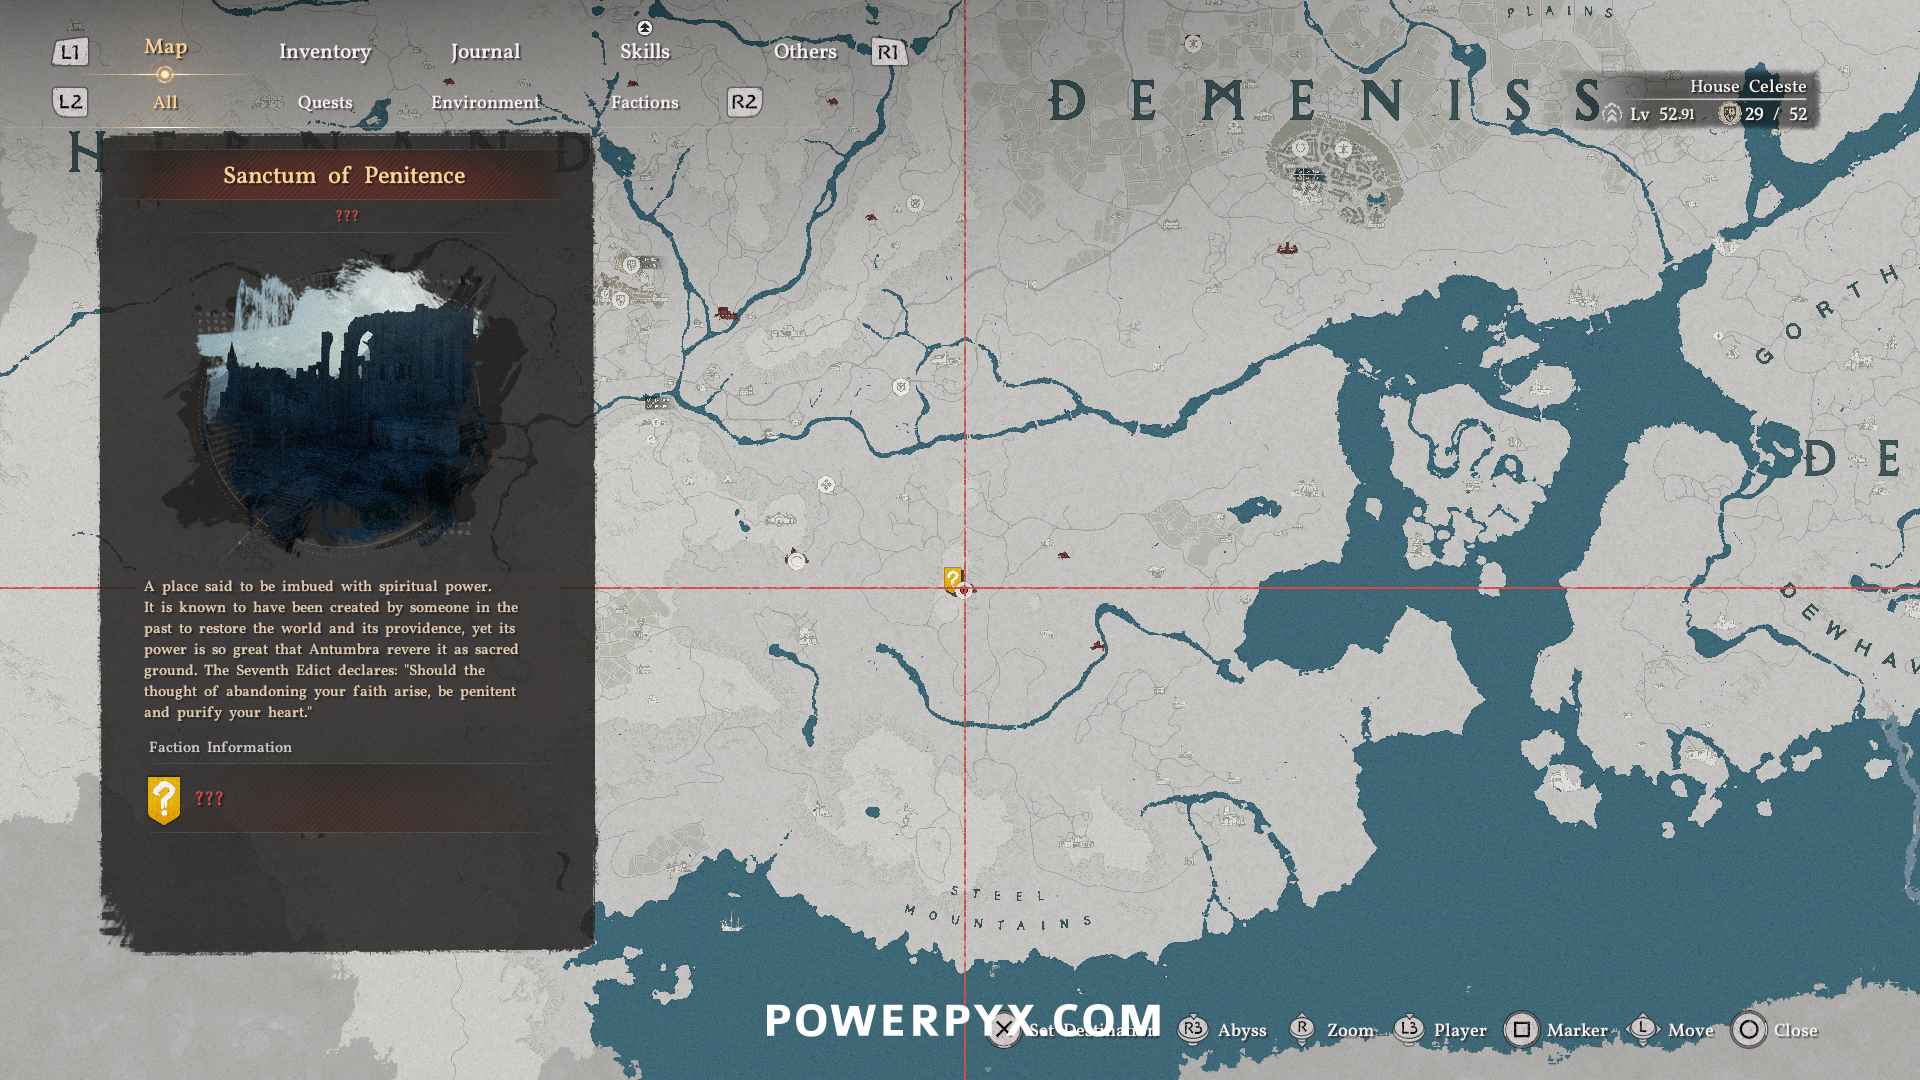The image size is (1920, 1080).
Task: Click the R3 Abyss button icon
Action: point(1192,1029)
